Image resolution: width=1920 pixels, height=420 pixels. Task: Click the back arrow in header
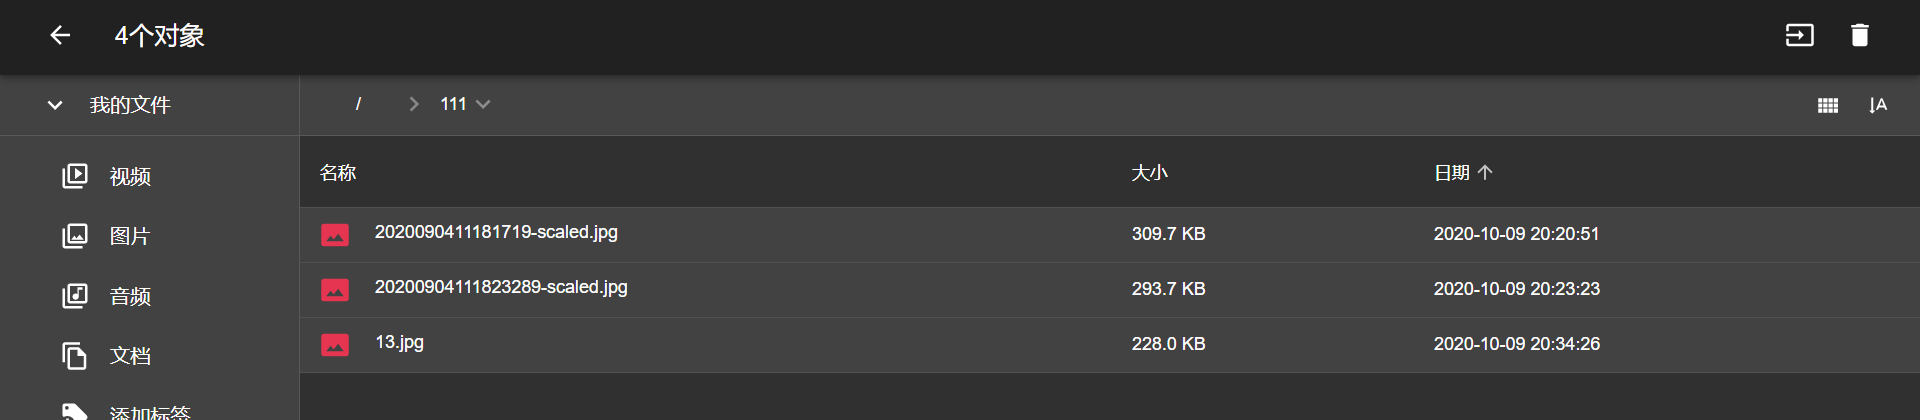[60, 36]
